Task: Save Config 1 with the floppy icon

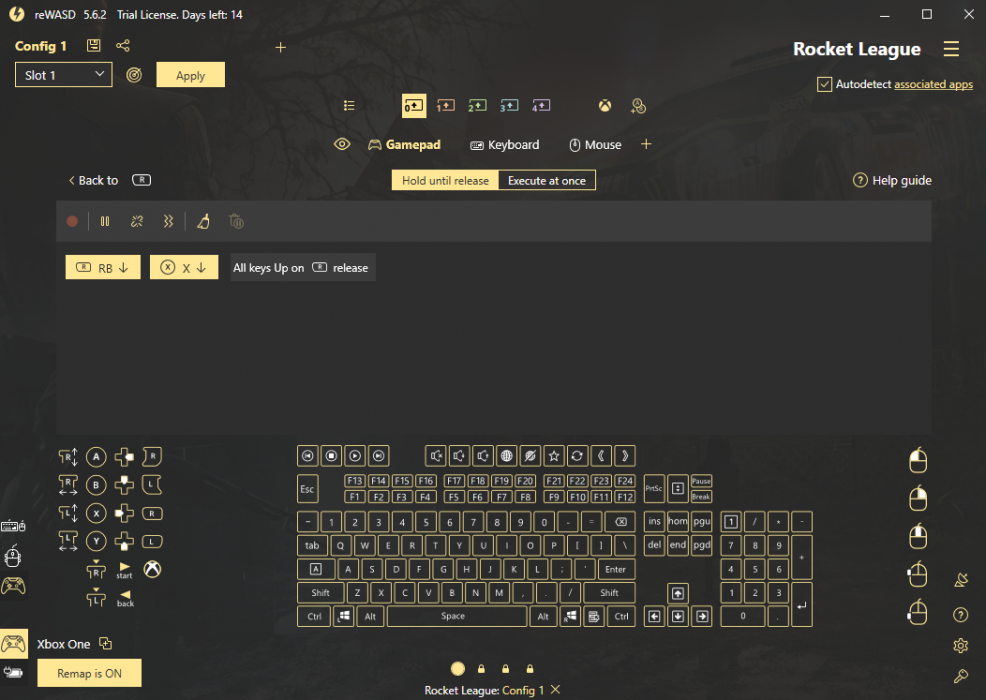Action: pyautogui.click(x=94, y=45)
